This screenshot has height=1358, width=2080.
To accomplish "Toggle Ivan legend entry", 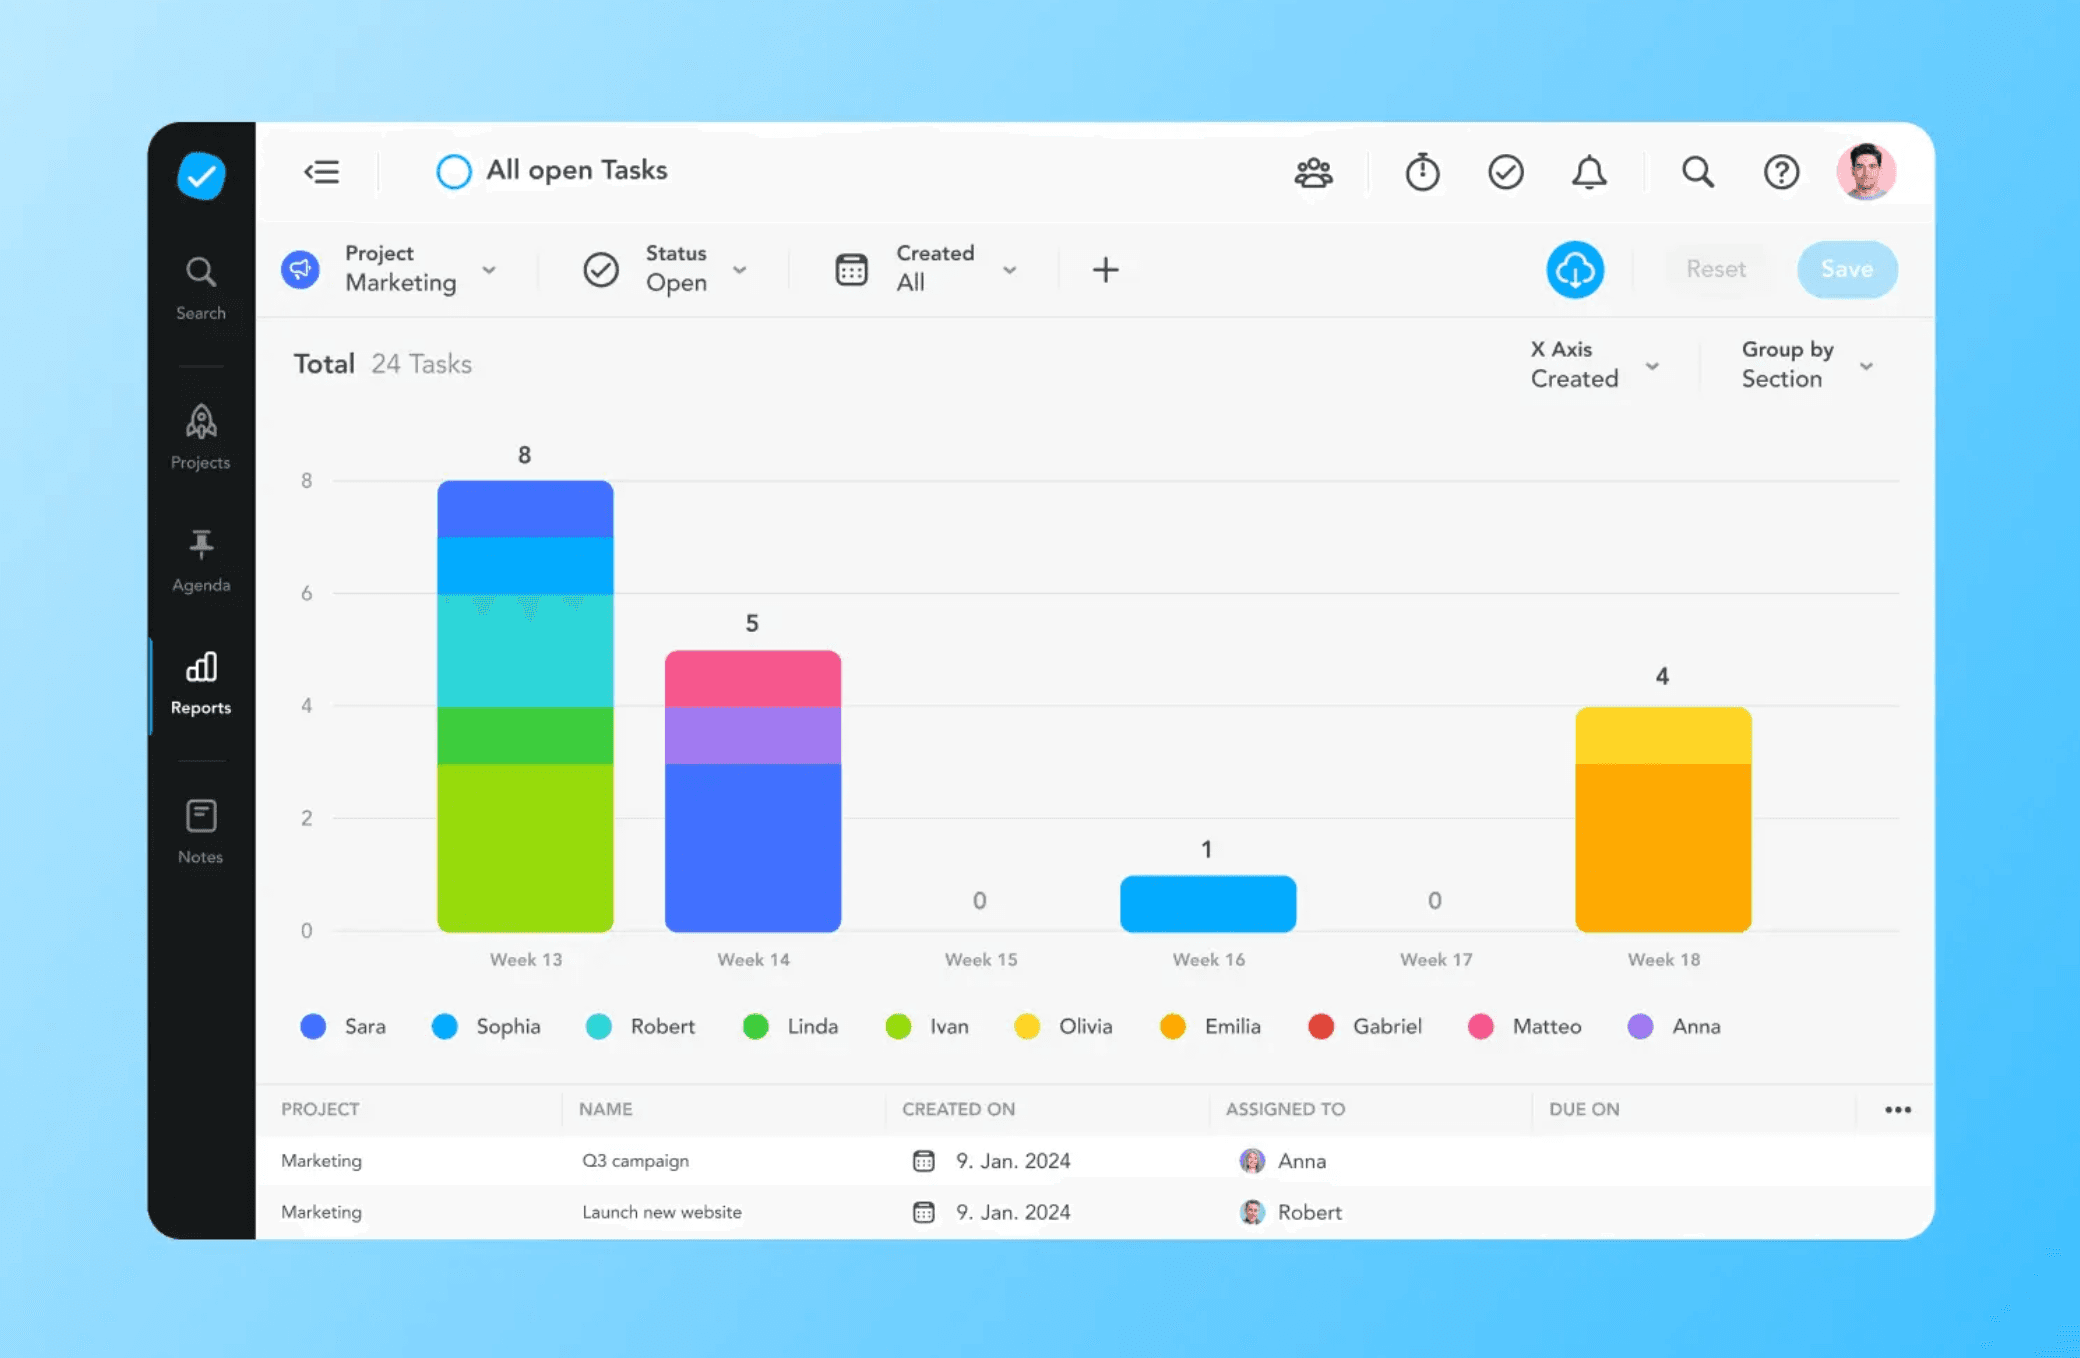I will tap(927, 1027).
